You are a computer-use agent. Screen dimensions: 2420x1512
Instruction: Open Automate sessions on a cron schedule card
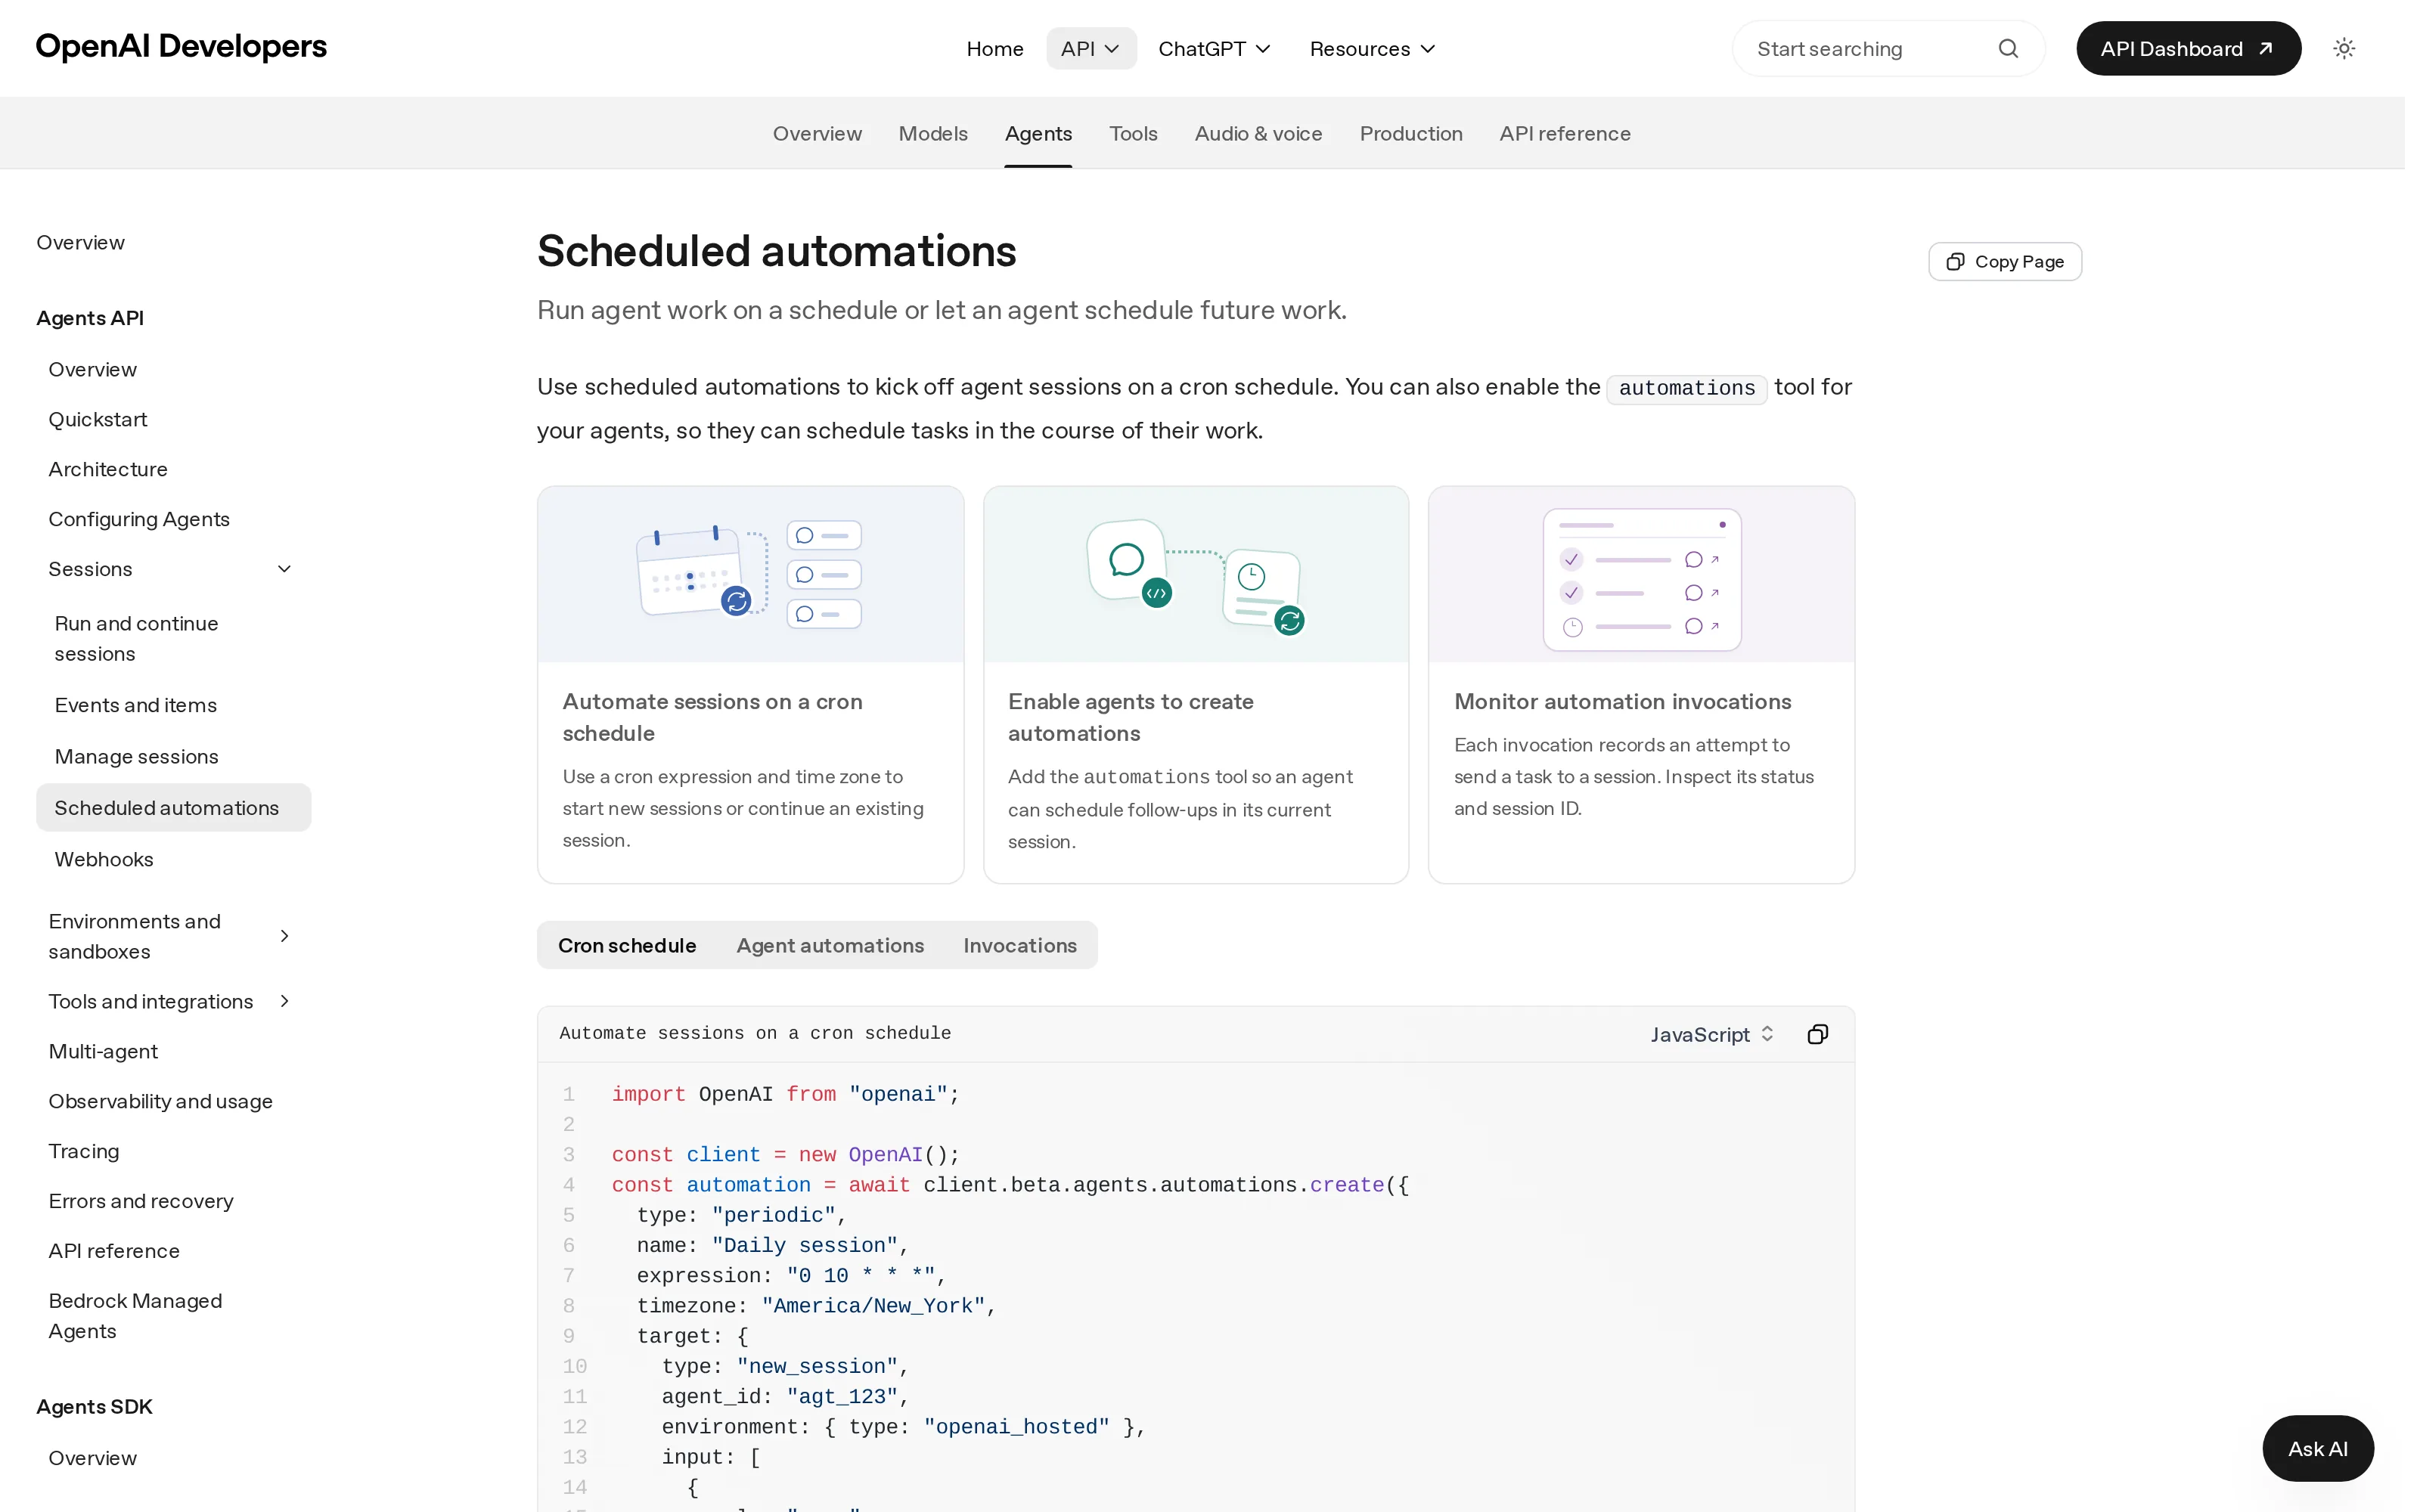(x=750, y=684)
